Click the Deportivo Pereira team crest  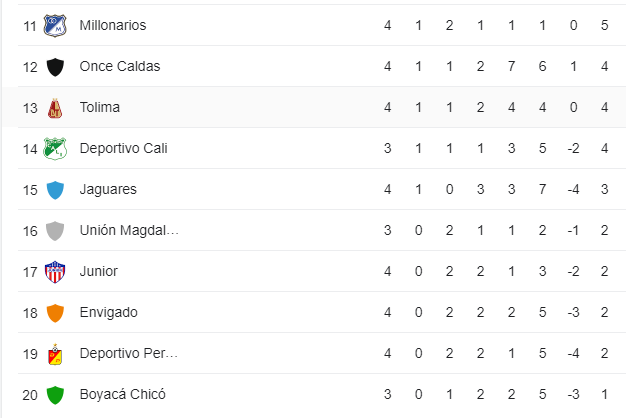pos(55,354)
